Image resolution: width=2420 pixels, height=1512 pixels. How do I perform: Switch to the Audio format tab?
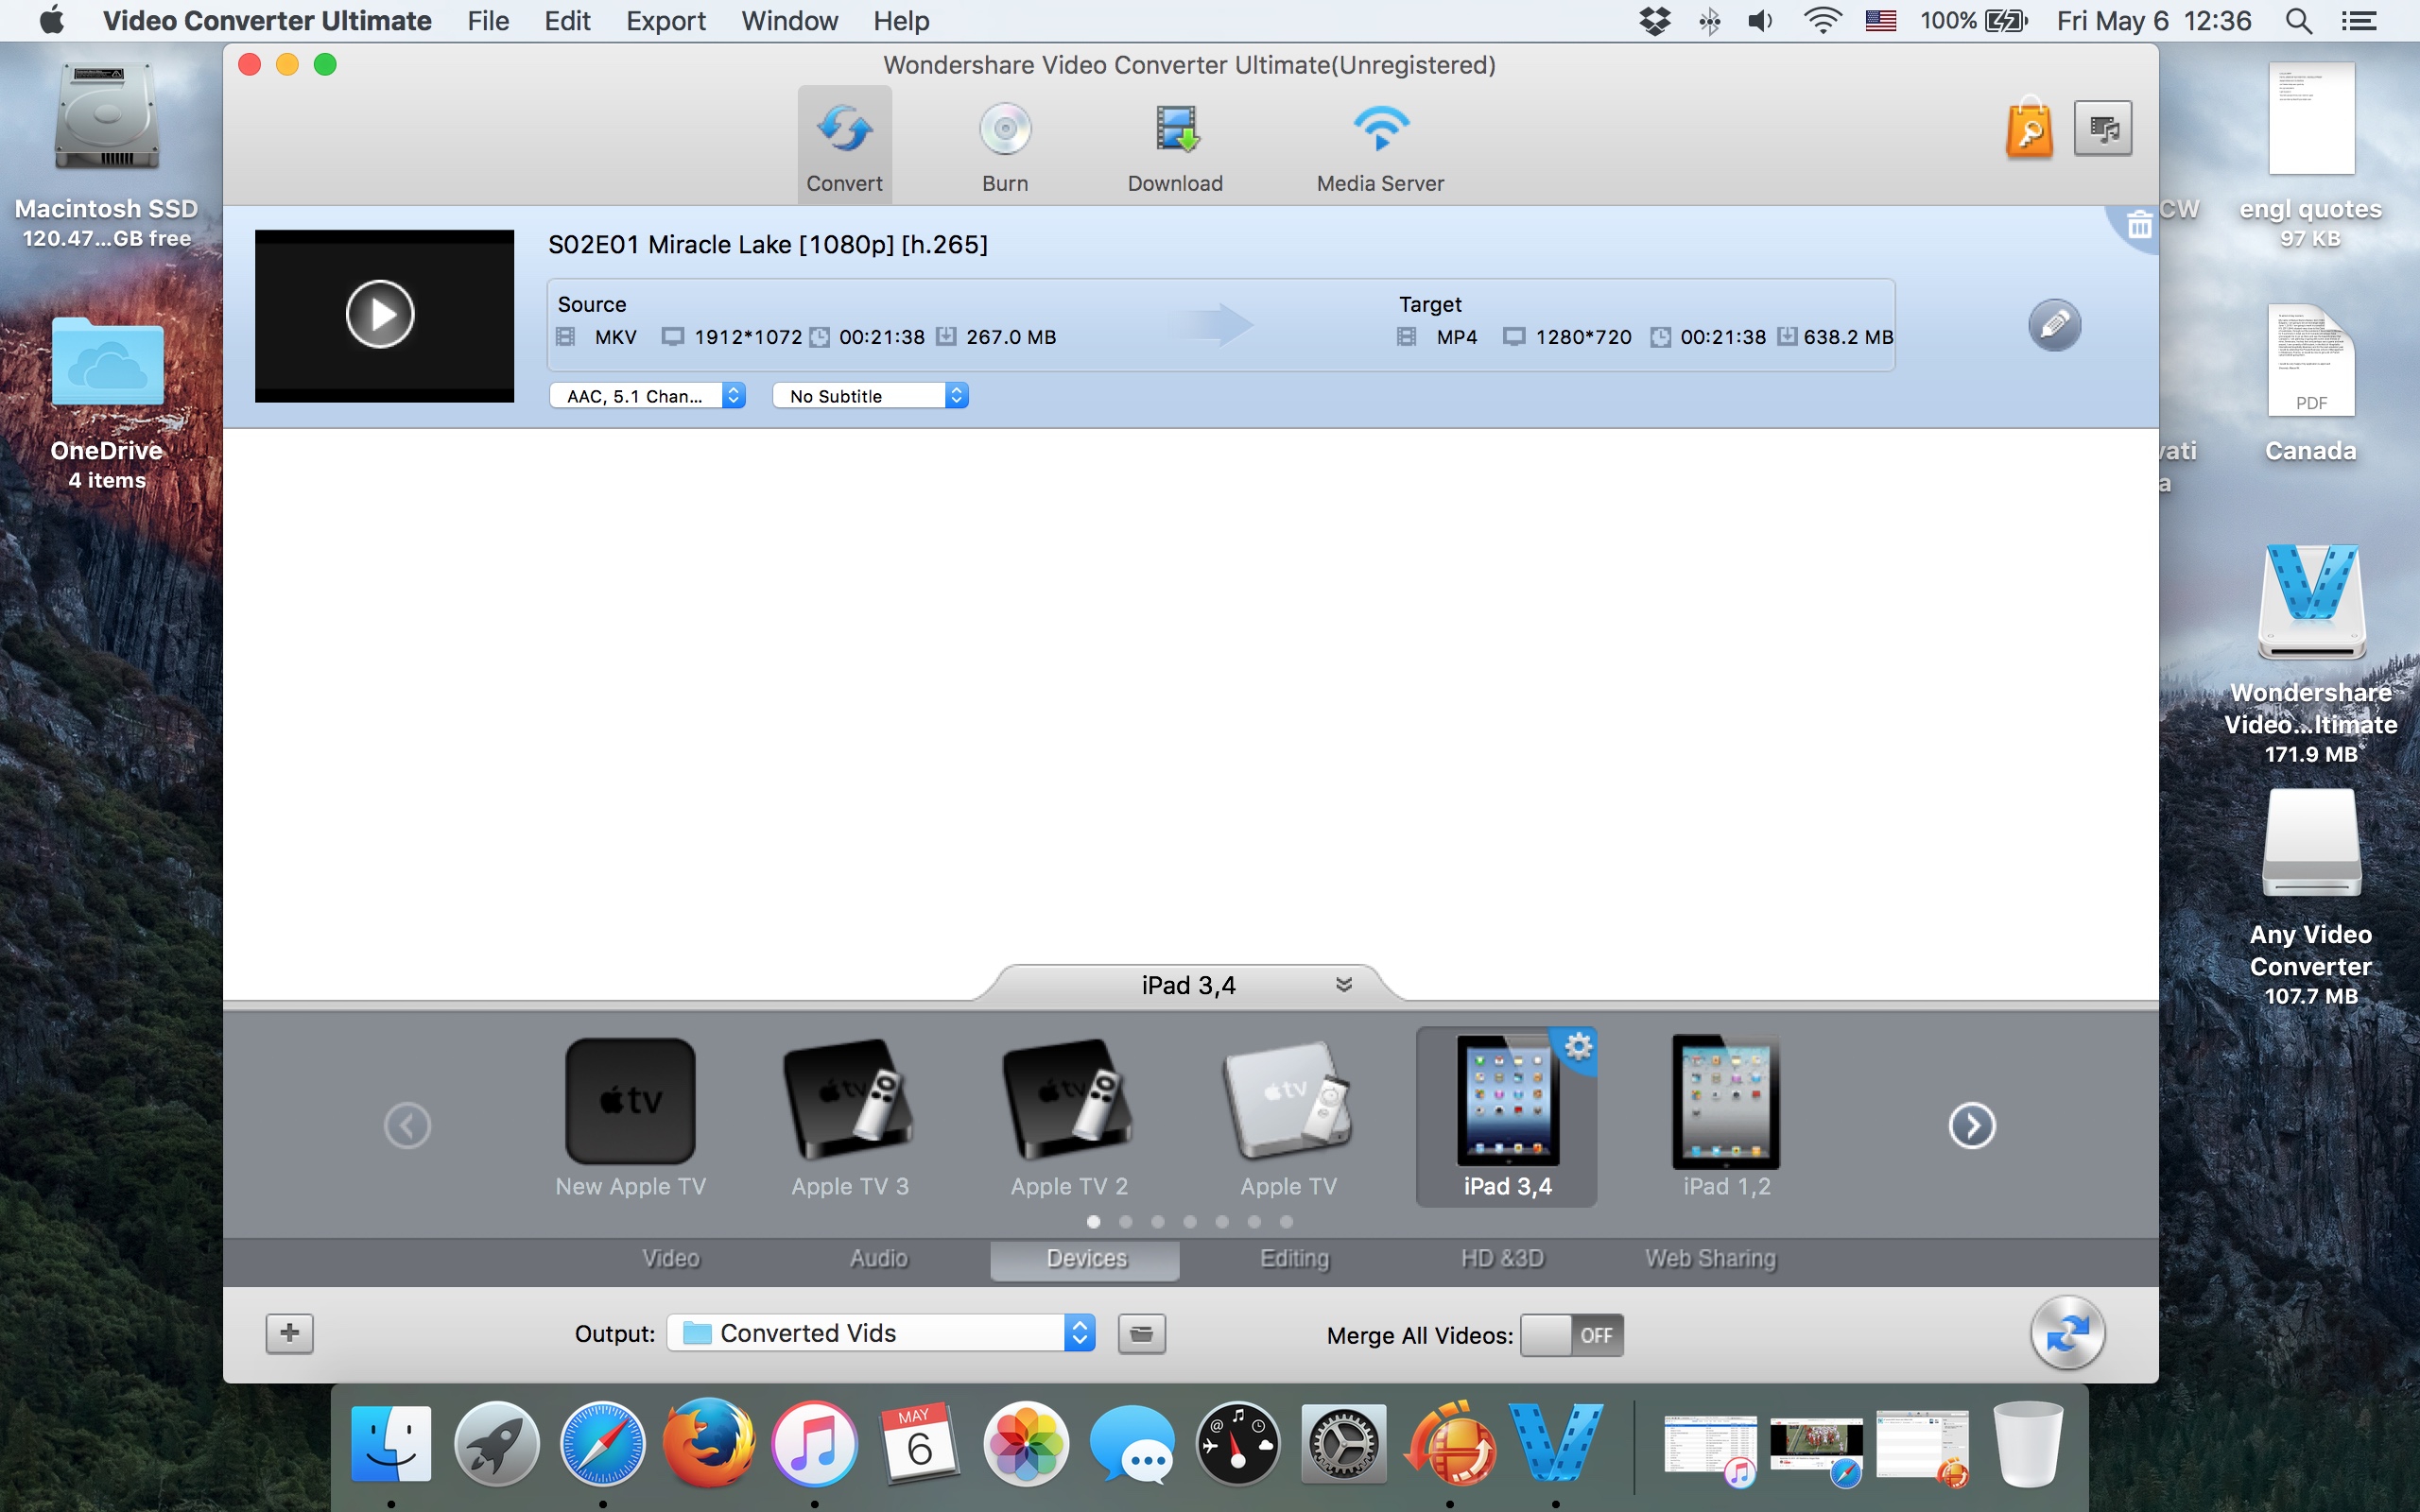[879, 1259]
